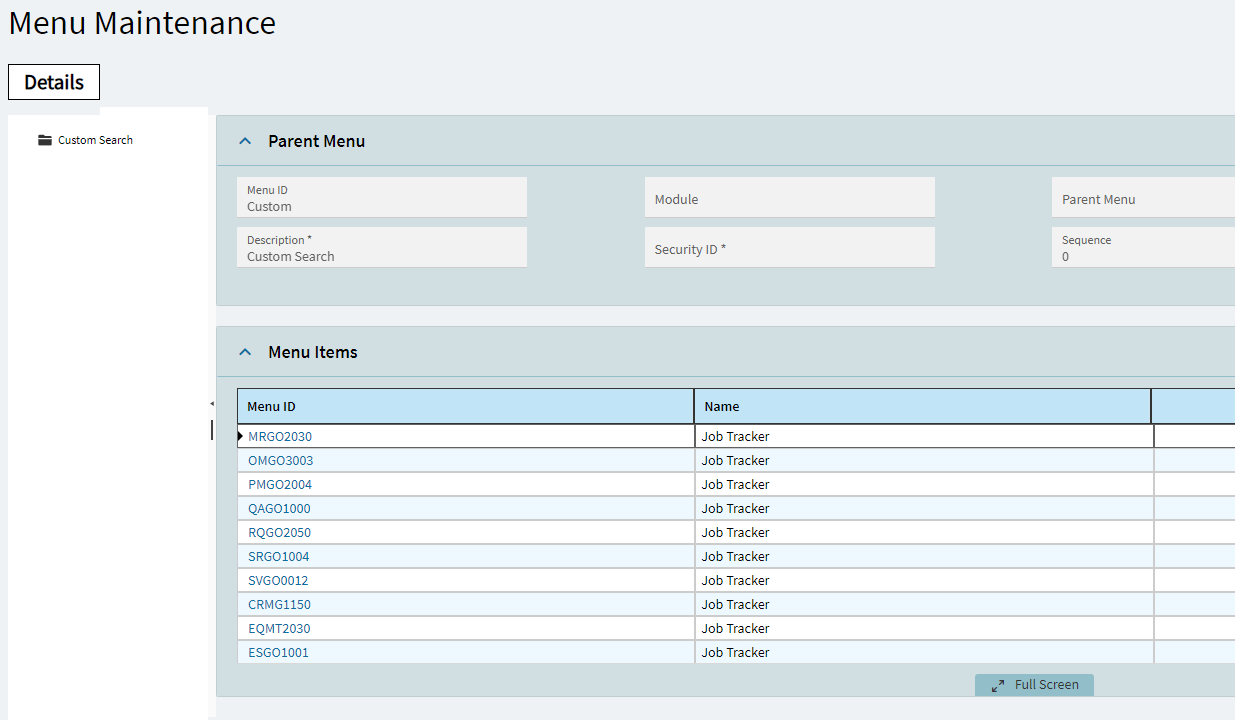Open the MRGO2030 menu link

(x=280, y=437)
